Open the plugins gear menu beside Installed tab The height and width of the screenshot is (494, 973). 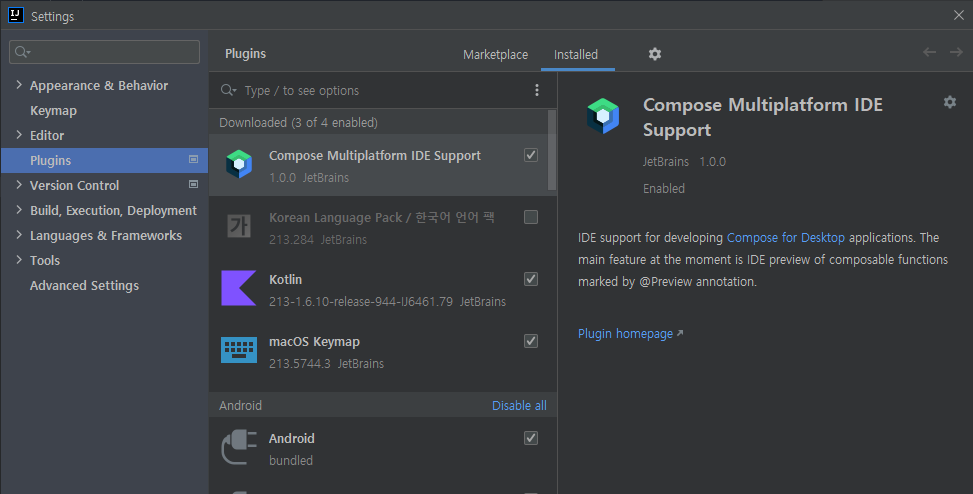click(655, 54)
